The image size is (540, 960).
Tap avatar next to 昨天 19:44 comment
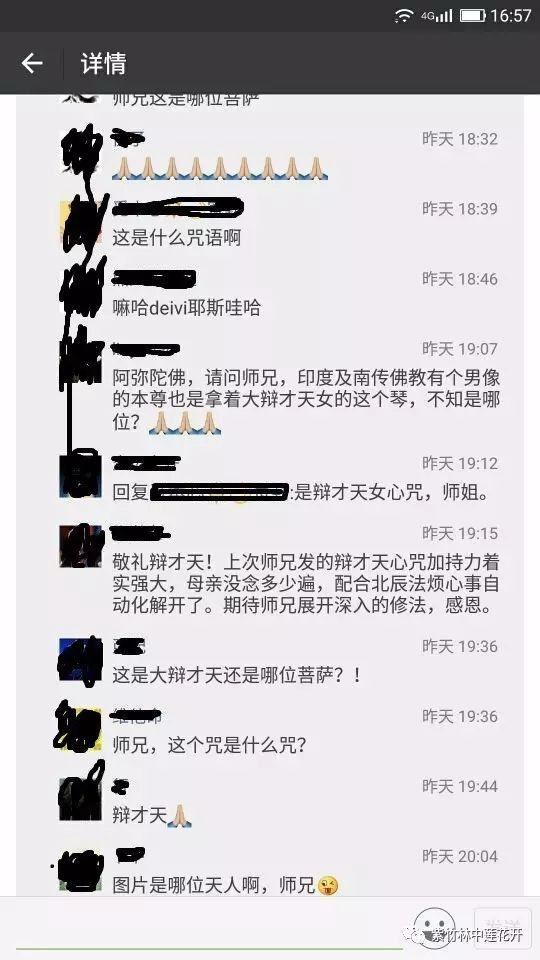[x=80, y=798]
